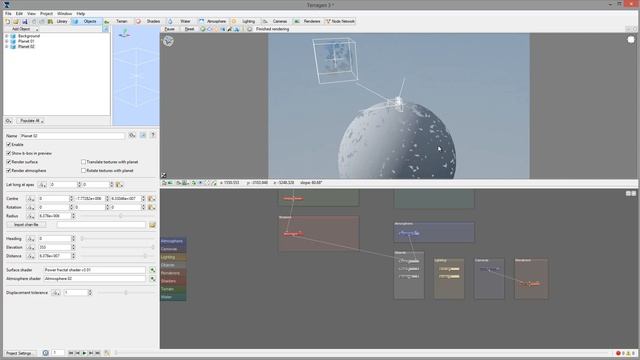Click the animation icon beside Distance label
Image resolution: width=640 pixels, height=360 pixels.
pyautogui.click(x=31, y=256)
